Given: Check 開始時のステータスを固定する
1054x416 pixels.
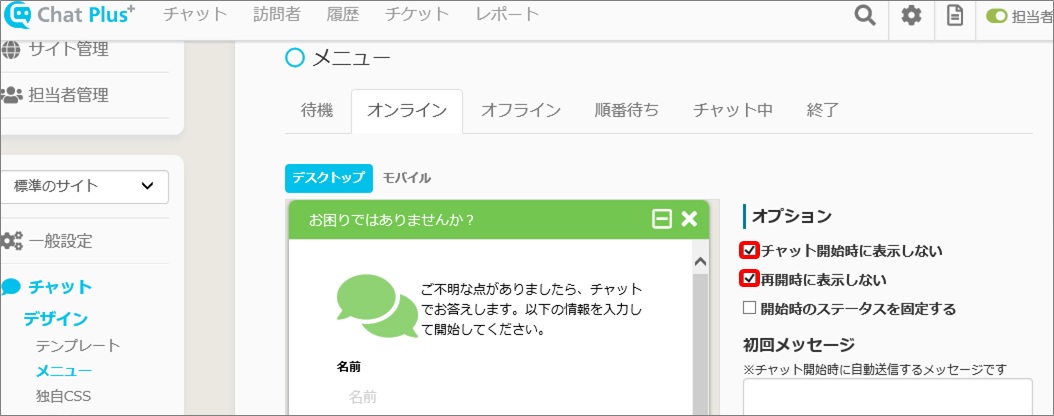Looking at the screenshot, I should click(749, 308).
